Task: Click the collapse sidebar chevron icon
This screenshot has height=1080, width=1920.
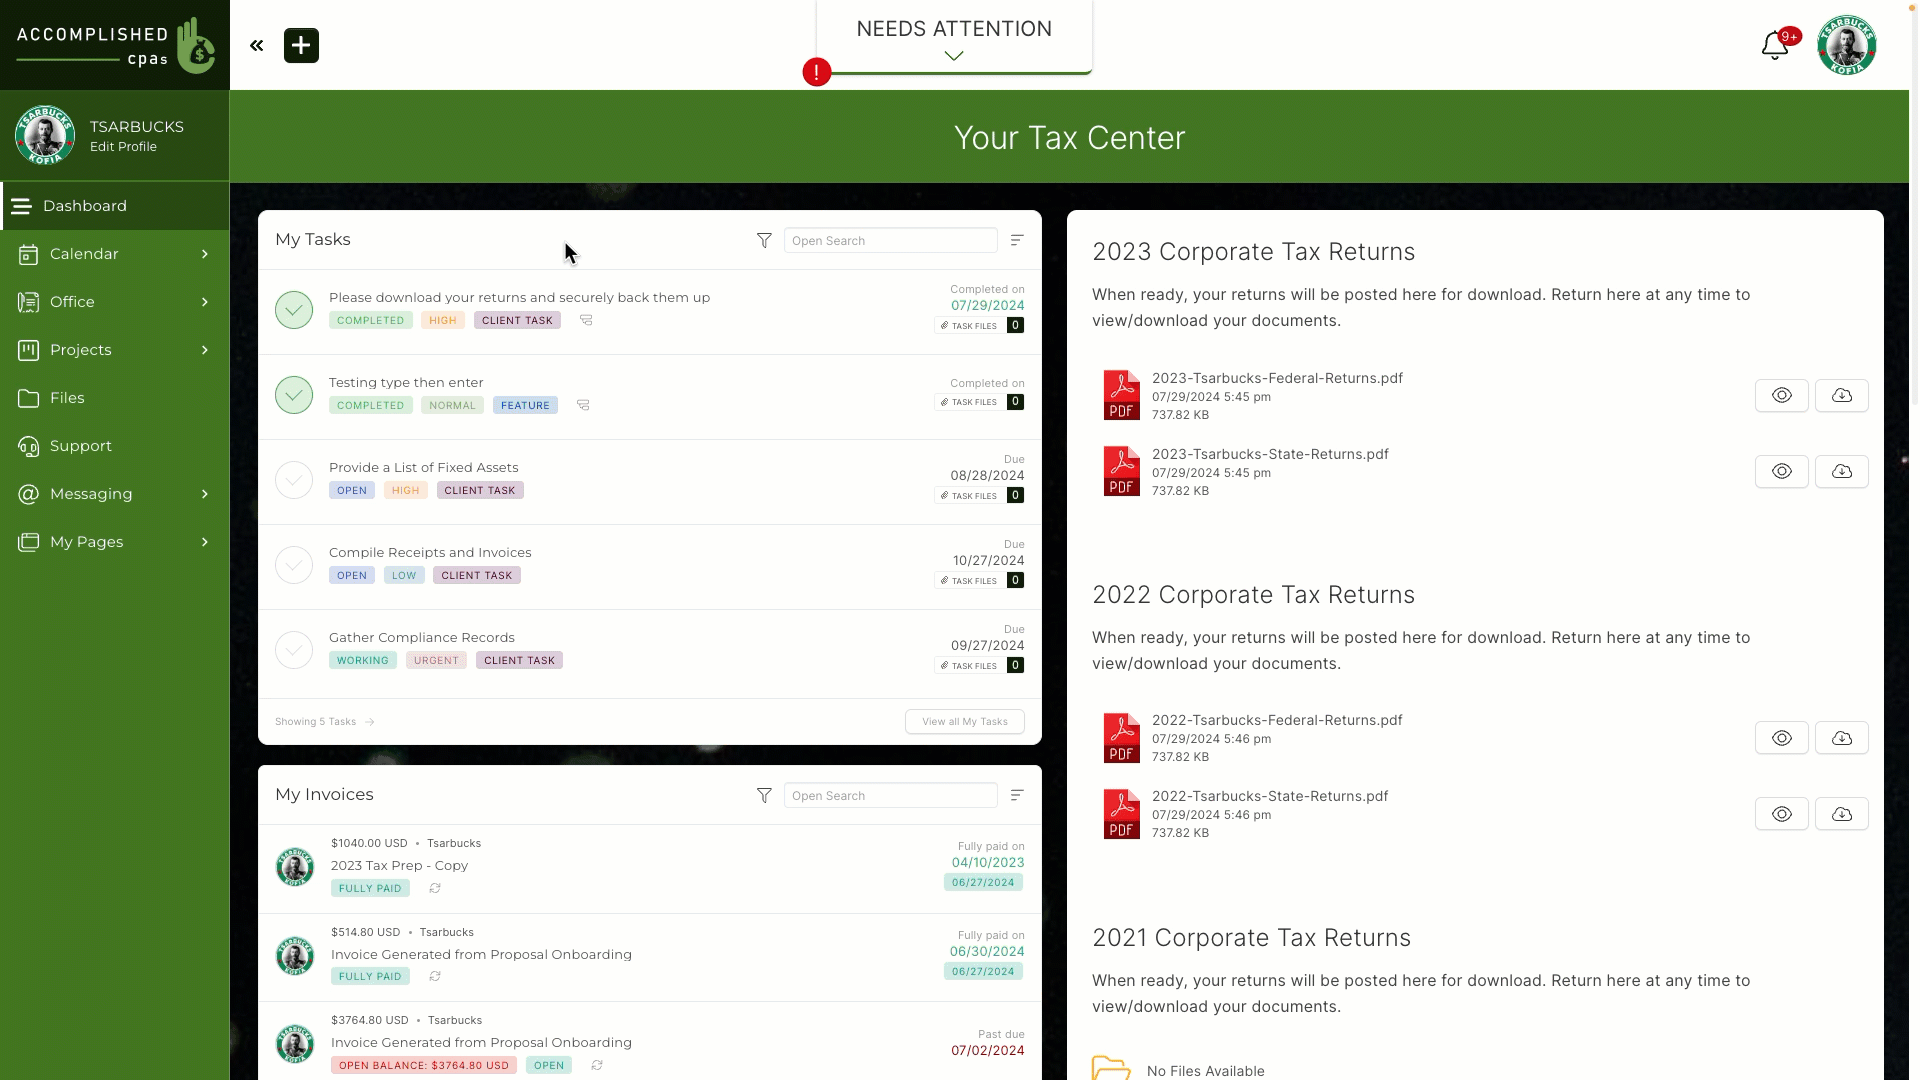Action: pyautogui.click(x=256, y=44)
